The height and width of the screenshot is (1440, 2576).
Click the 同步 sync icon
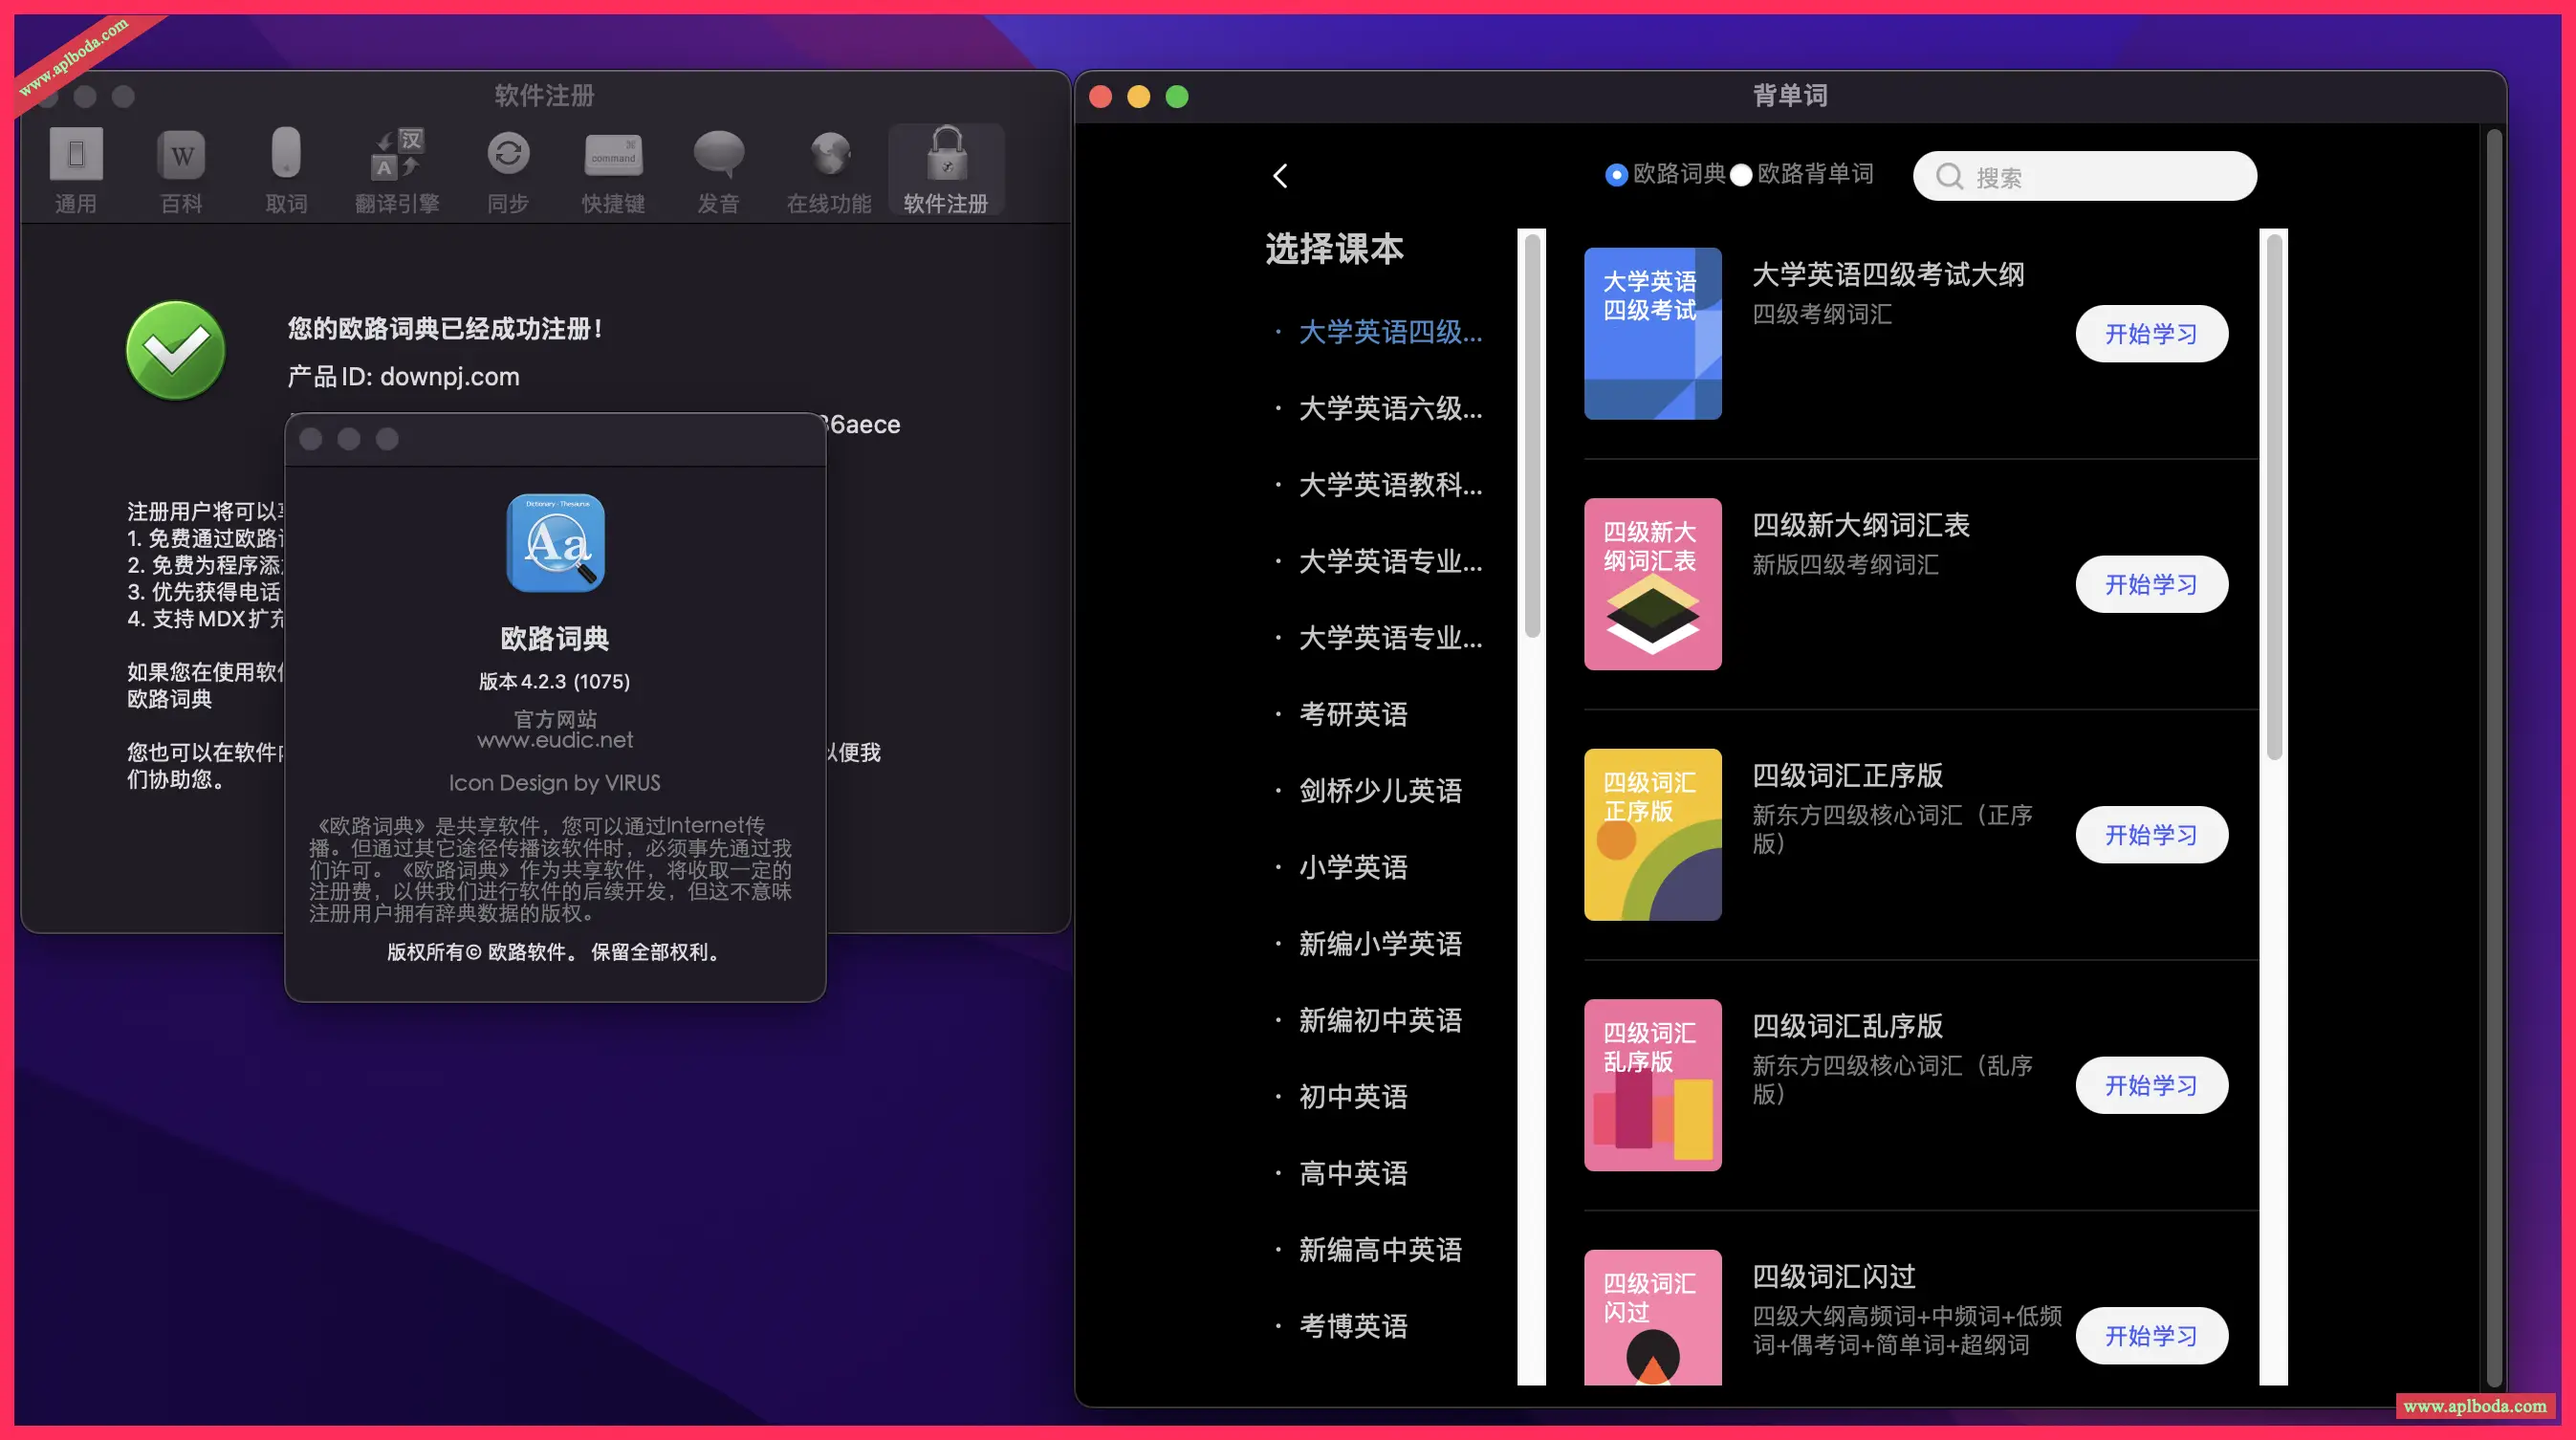[507, 168]
